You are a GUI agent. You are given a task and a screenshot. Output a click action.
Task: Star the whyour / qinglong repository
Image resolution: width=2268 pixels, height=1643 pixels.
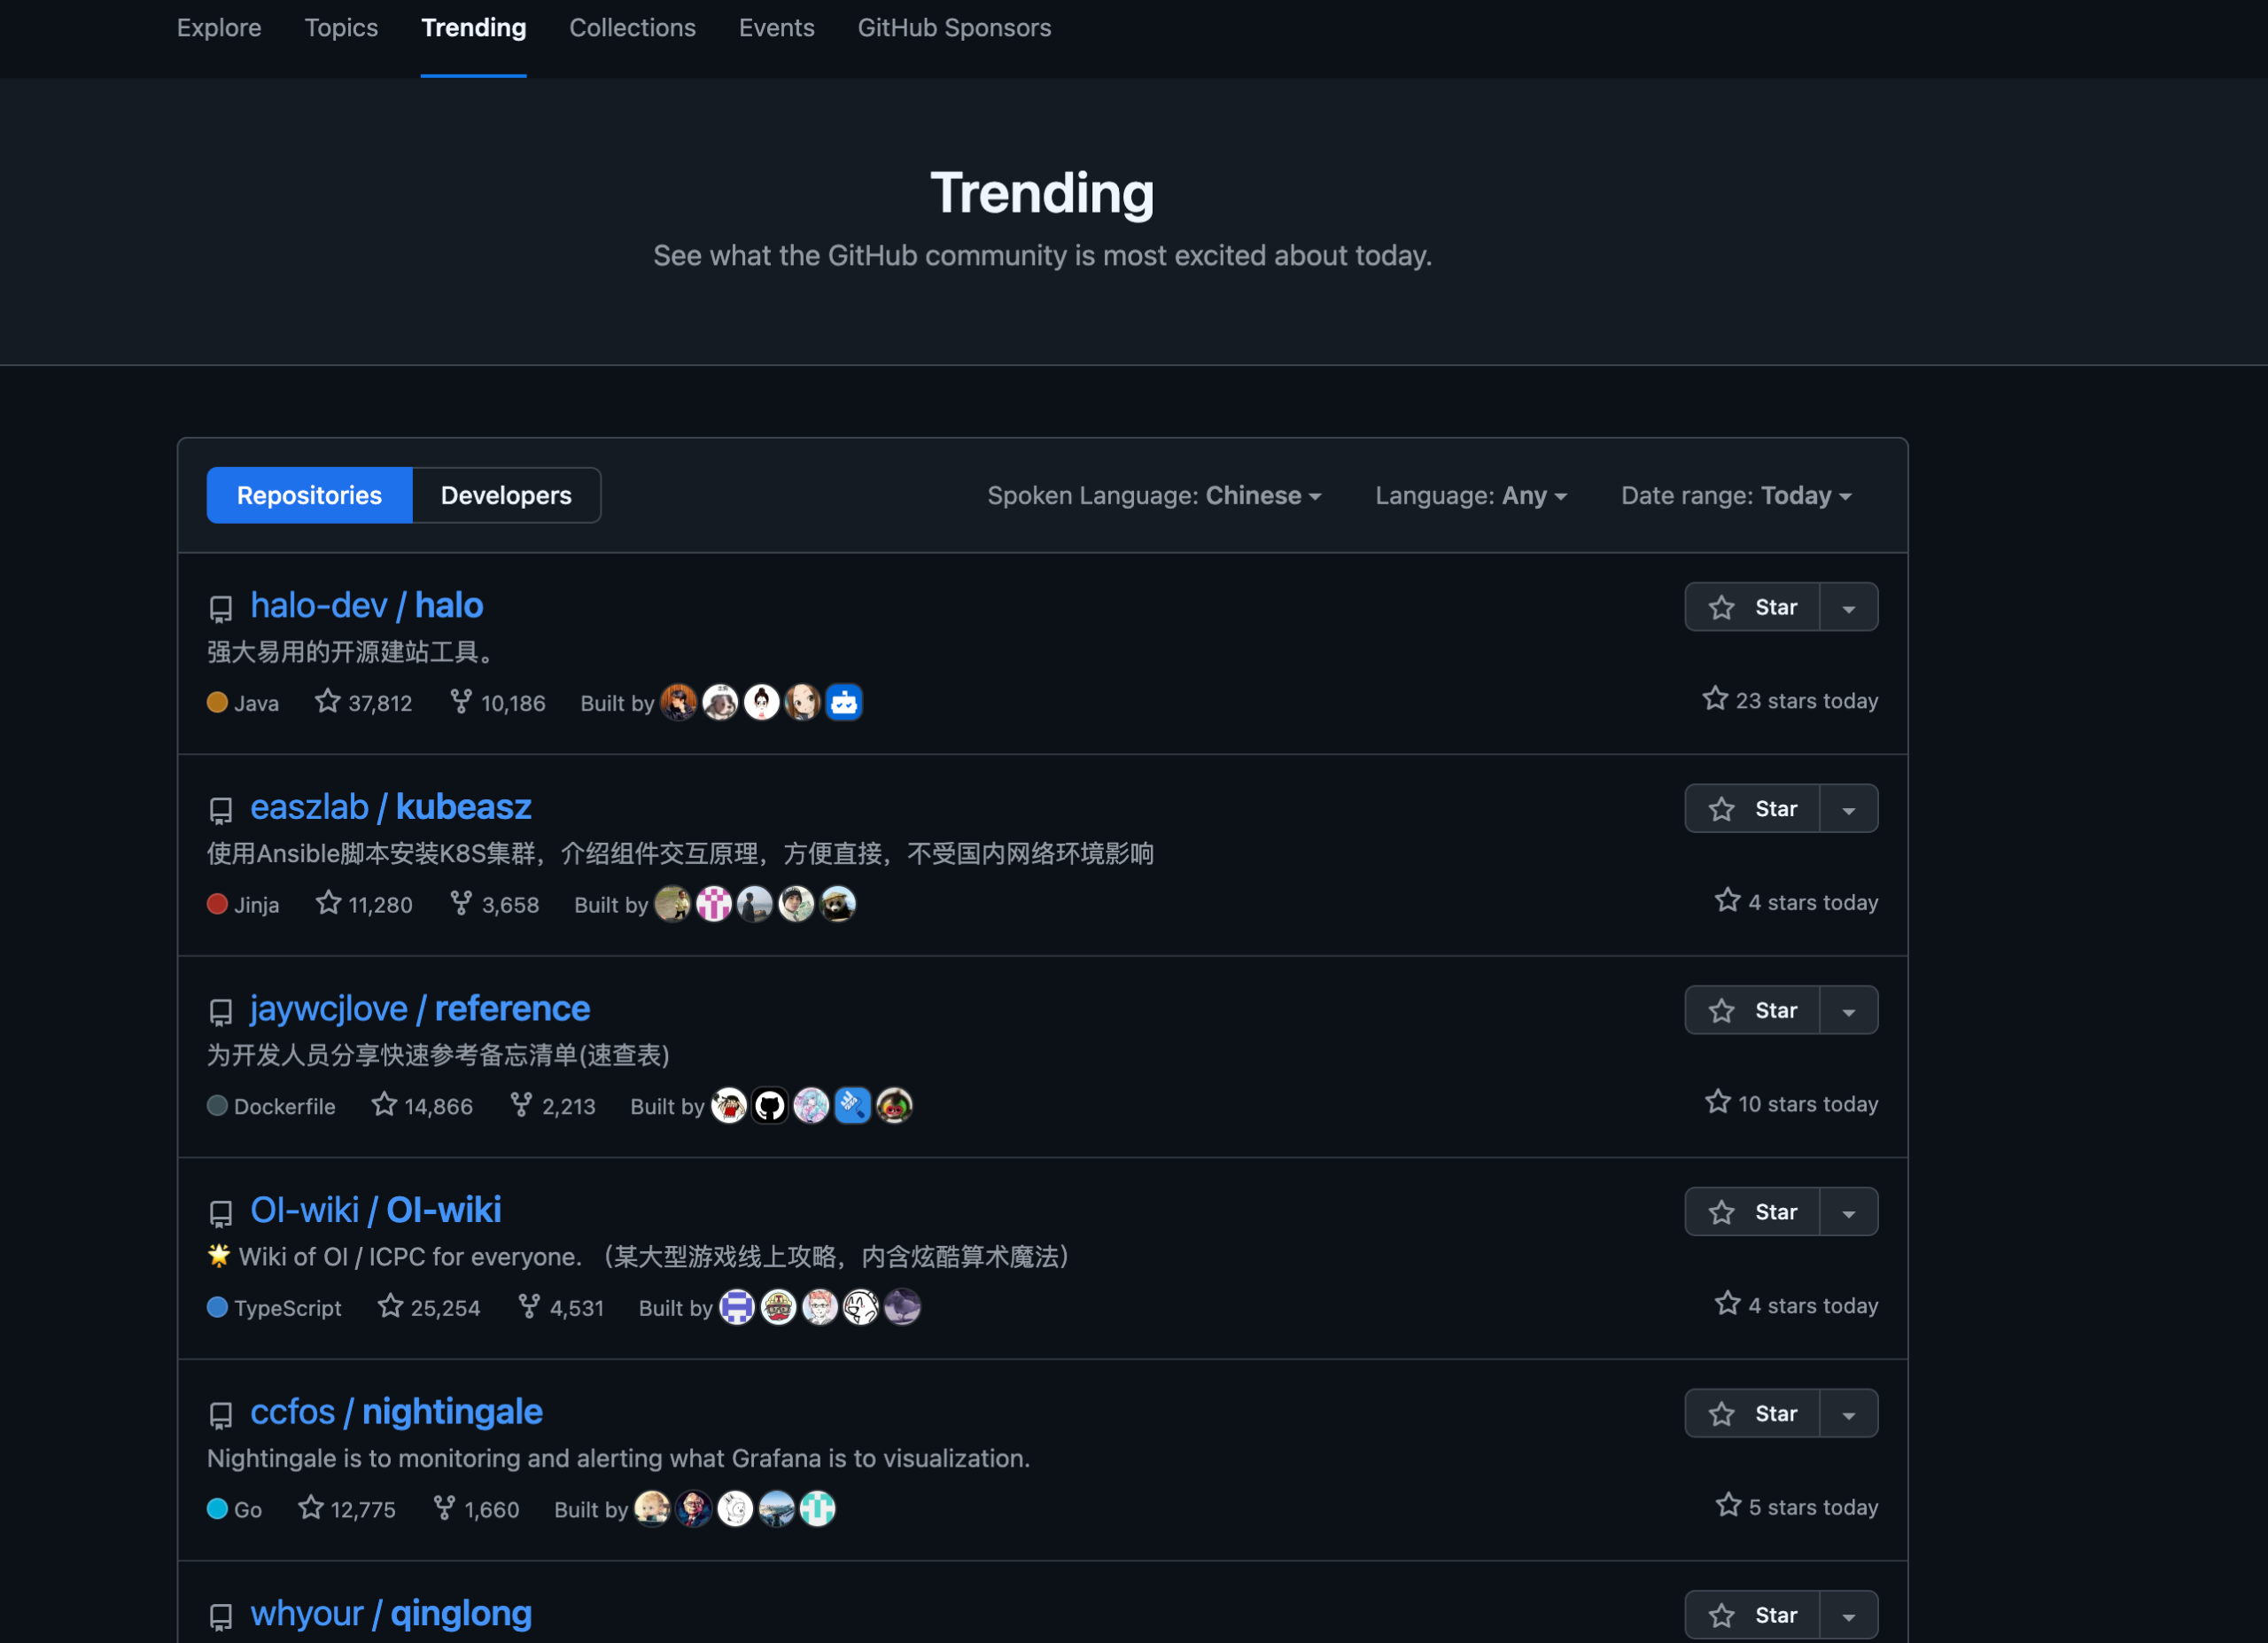(x=1752, y=1616)
